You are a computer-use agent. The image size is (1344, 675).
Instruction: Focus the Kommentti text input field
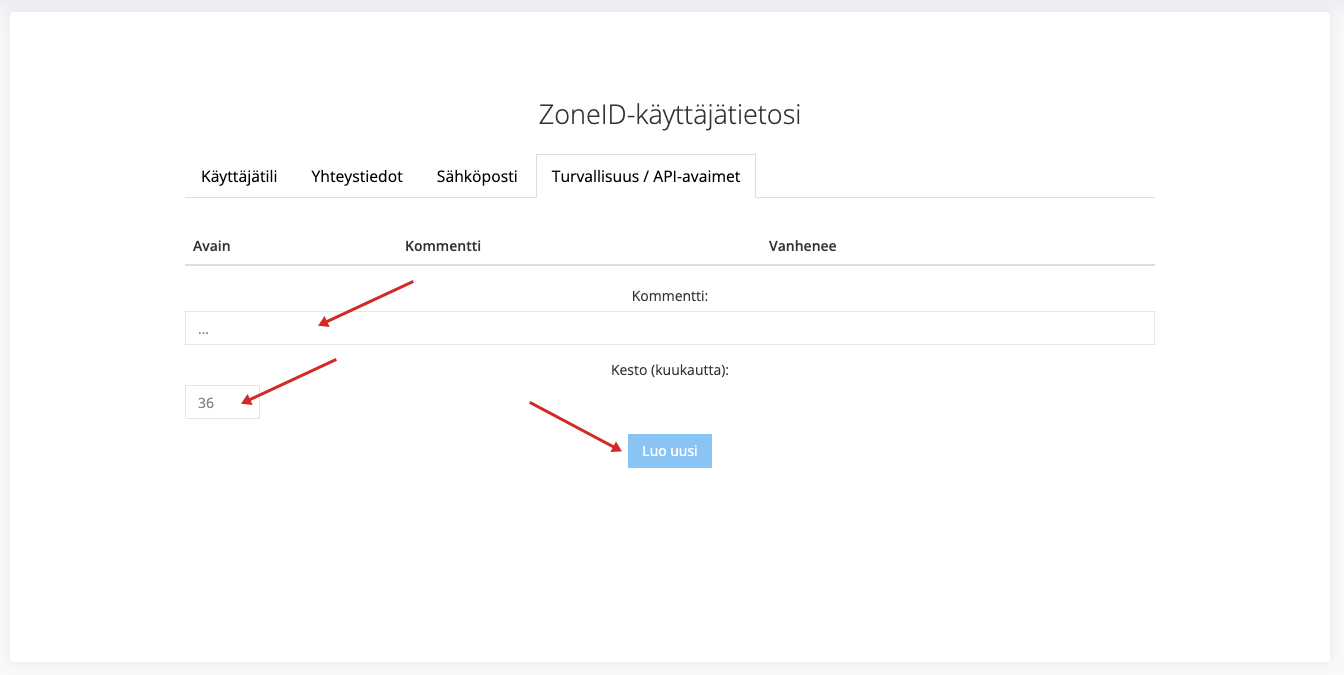669,328
